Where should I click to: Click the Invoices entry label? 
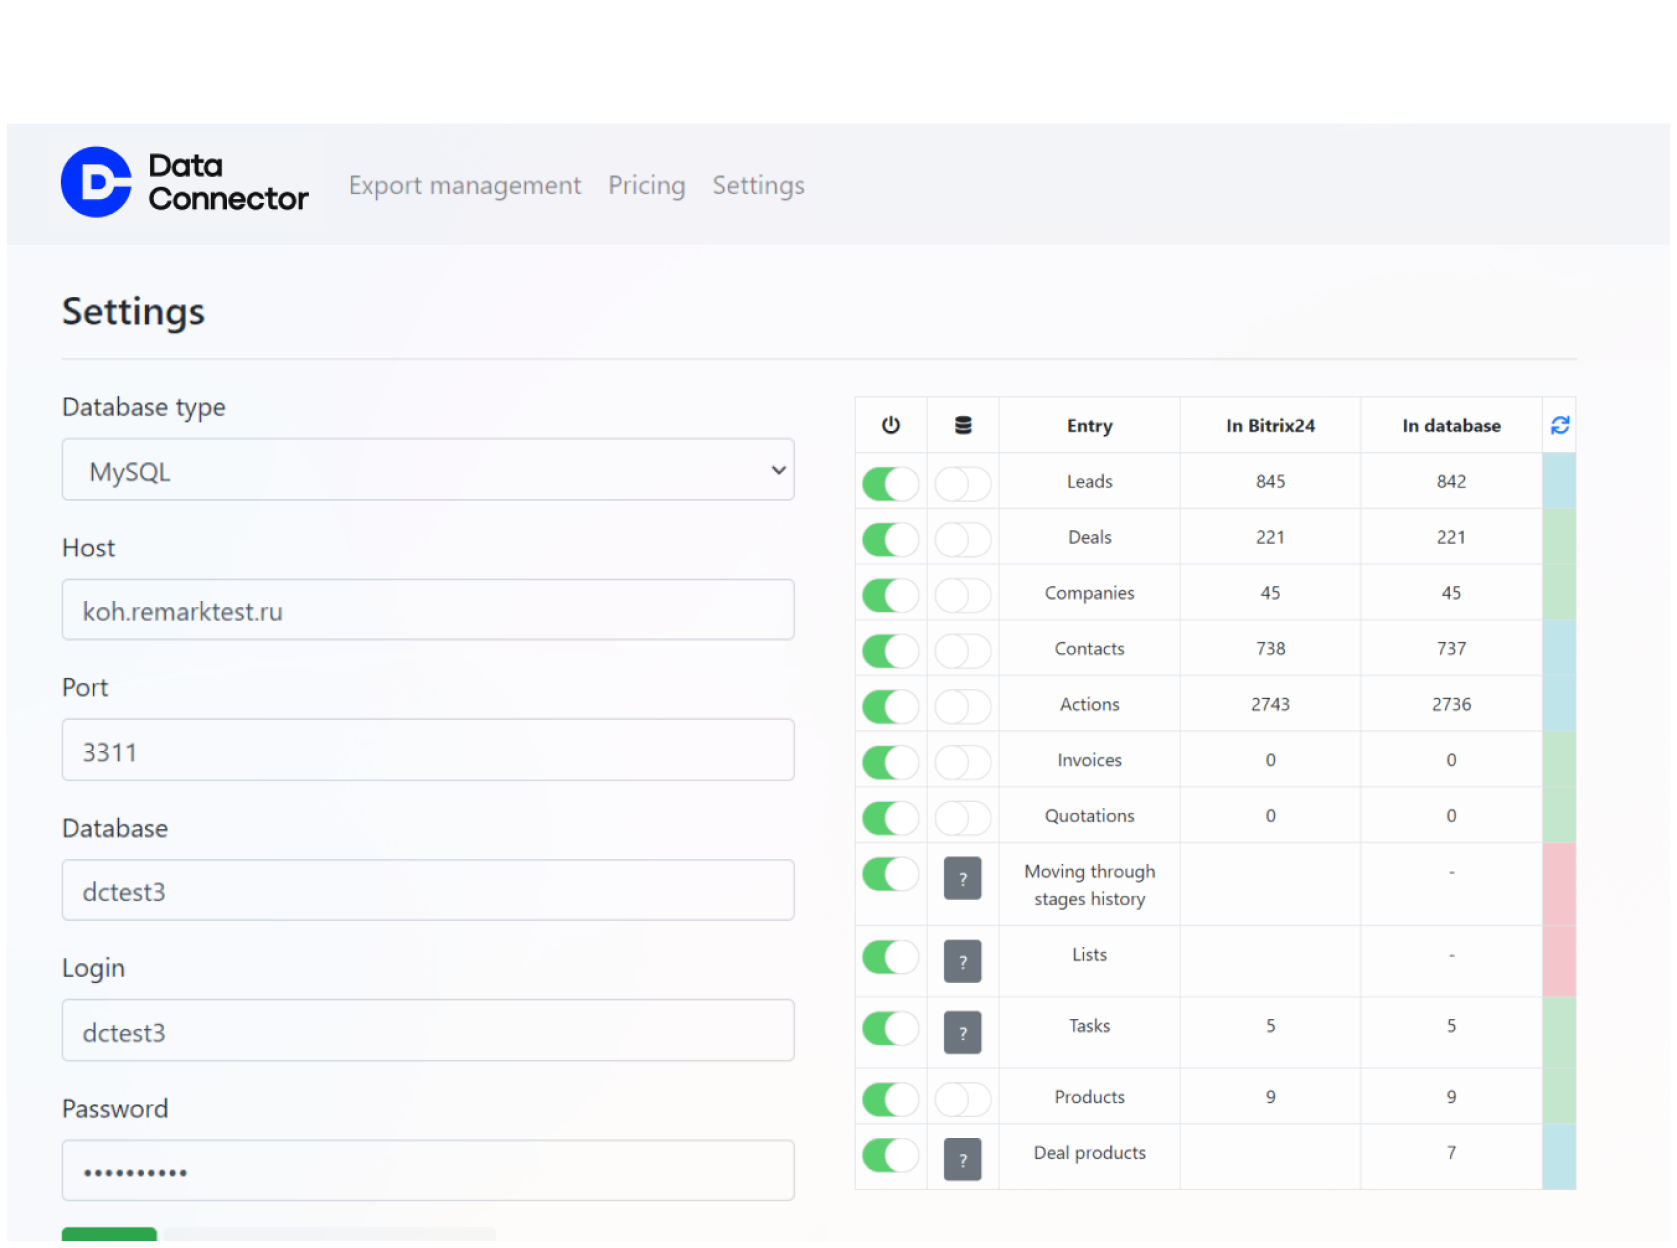click(x=1089, y=760)
